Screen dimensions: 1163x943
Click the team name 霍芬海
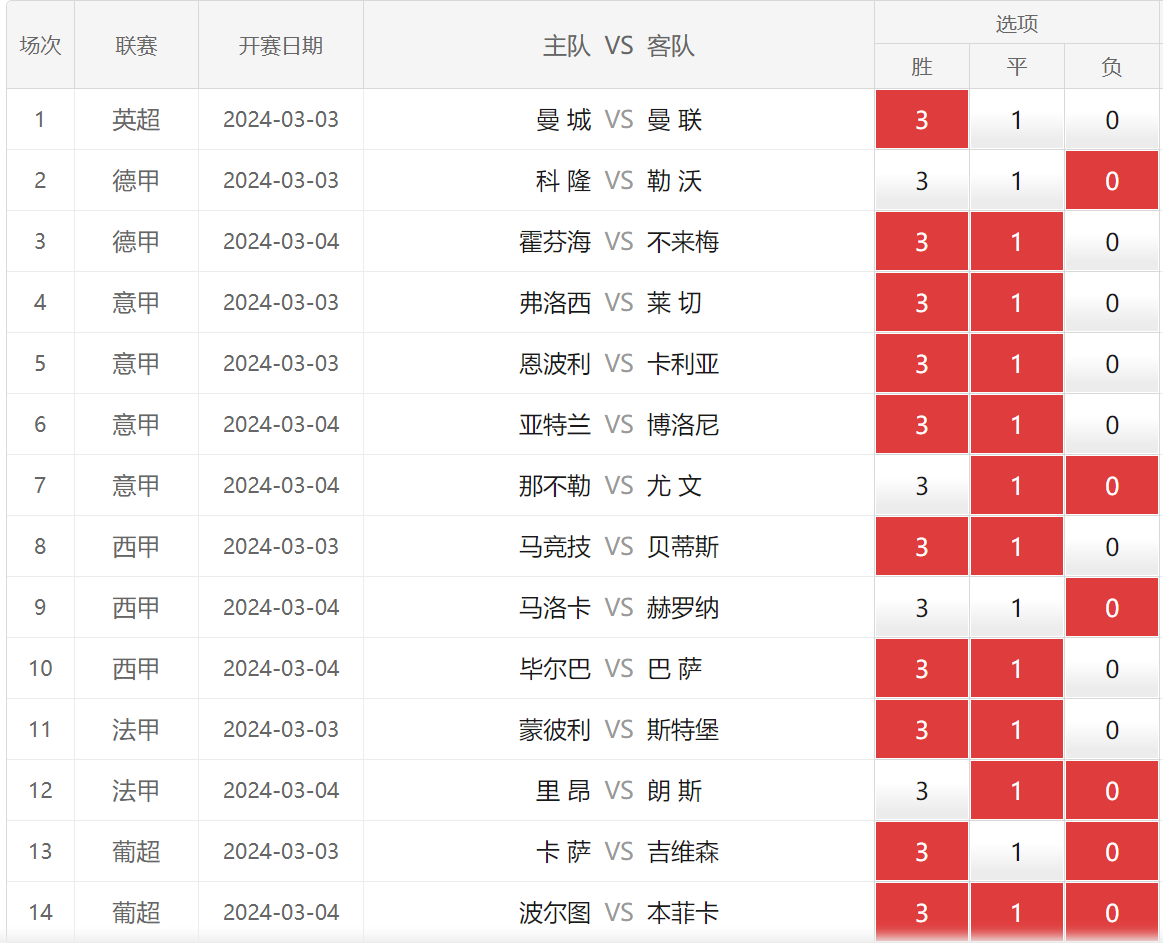click(x=555, y=241)
